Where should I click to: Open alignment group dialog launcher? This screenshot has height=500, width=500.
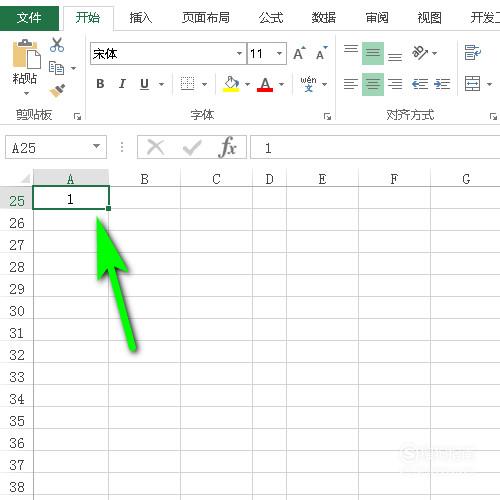[493, 116]
